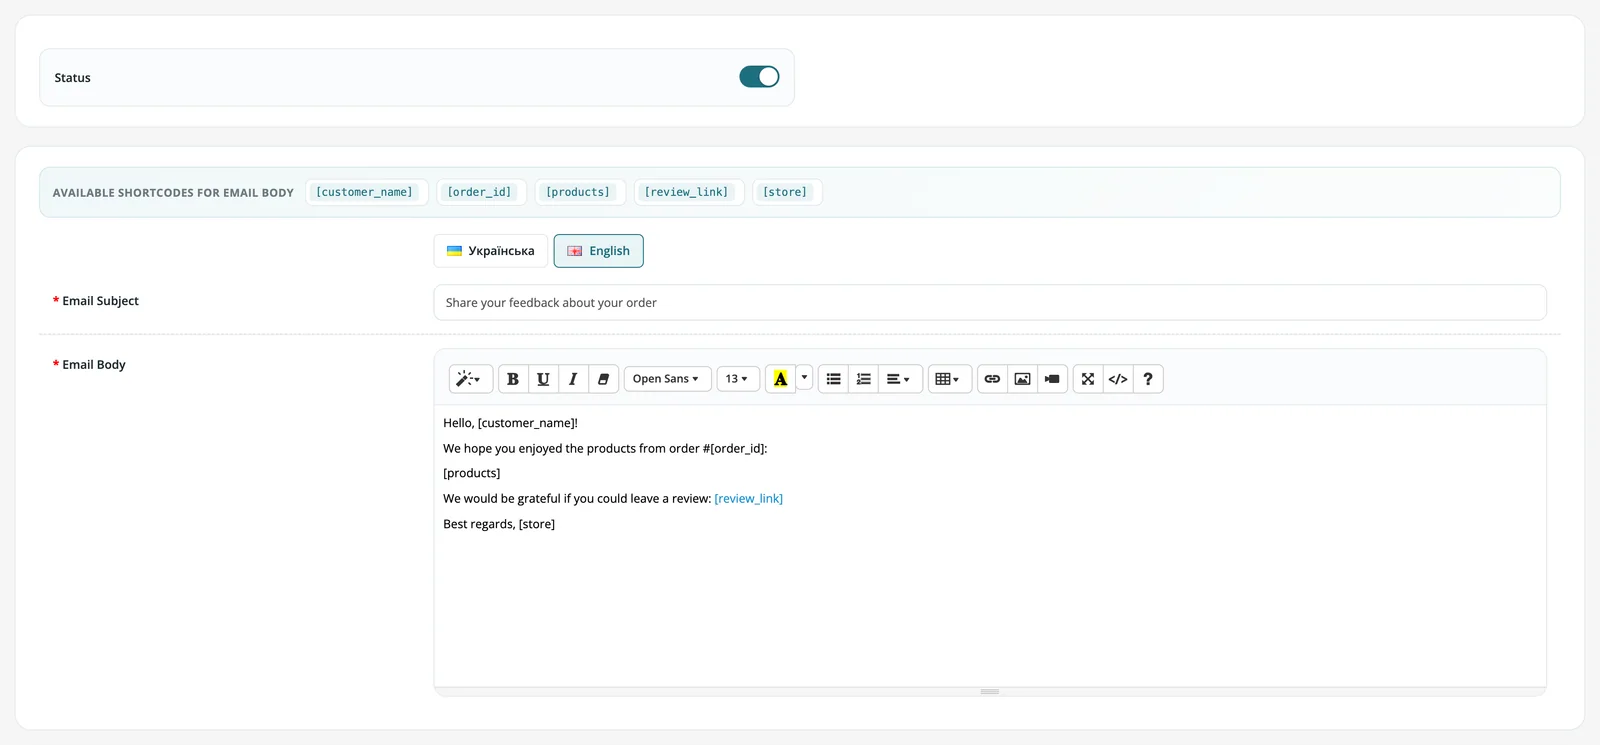
Task: Click the [review_link] link in email body
Action: (x=748, y=499)
